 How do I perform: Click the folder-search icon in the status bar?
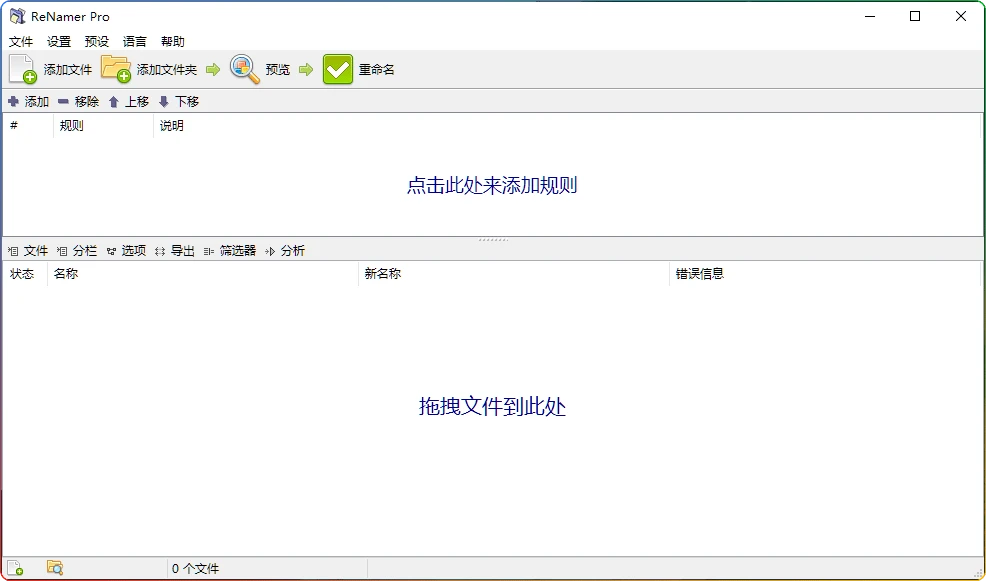[x=55, y=567]
